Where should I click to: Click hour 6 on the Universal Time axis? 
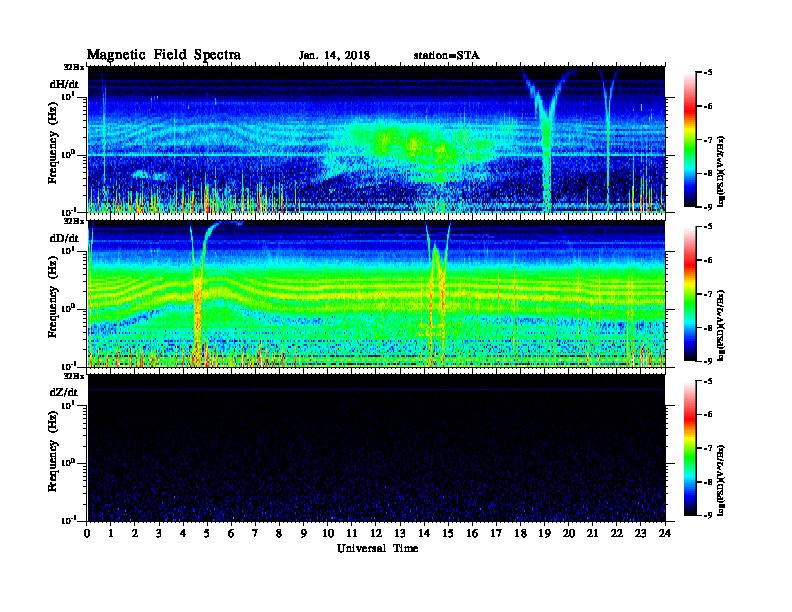click(231, 534)
